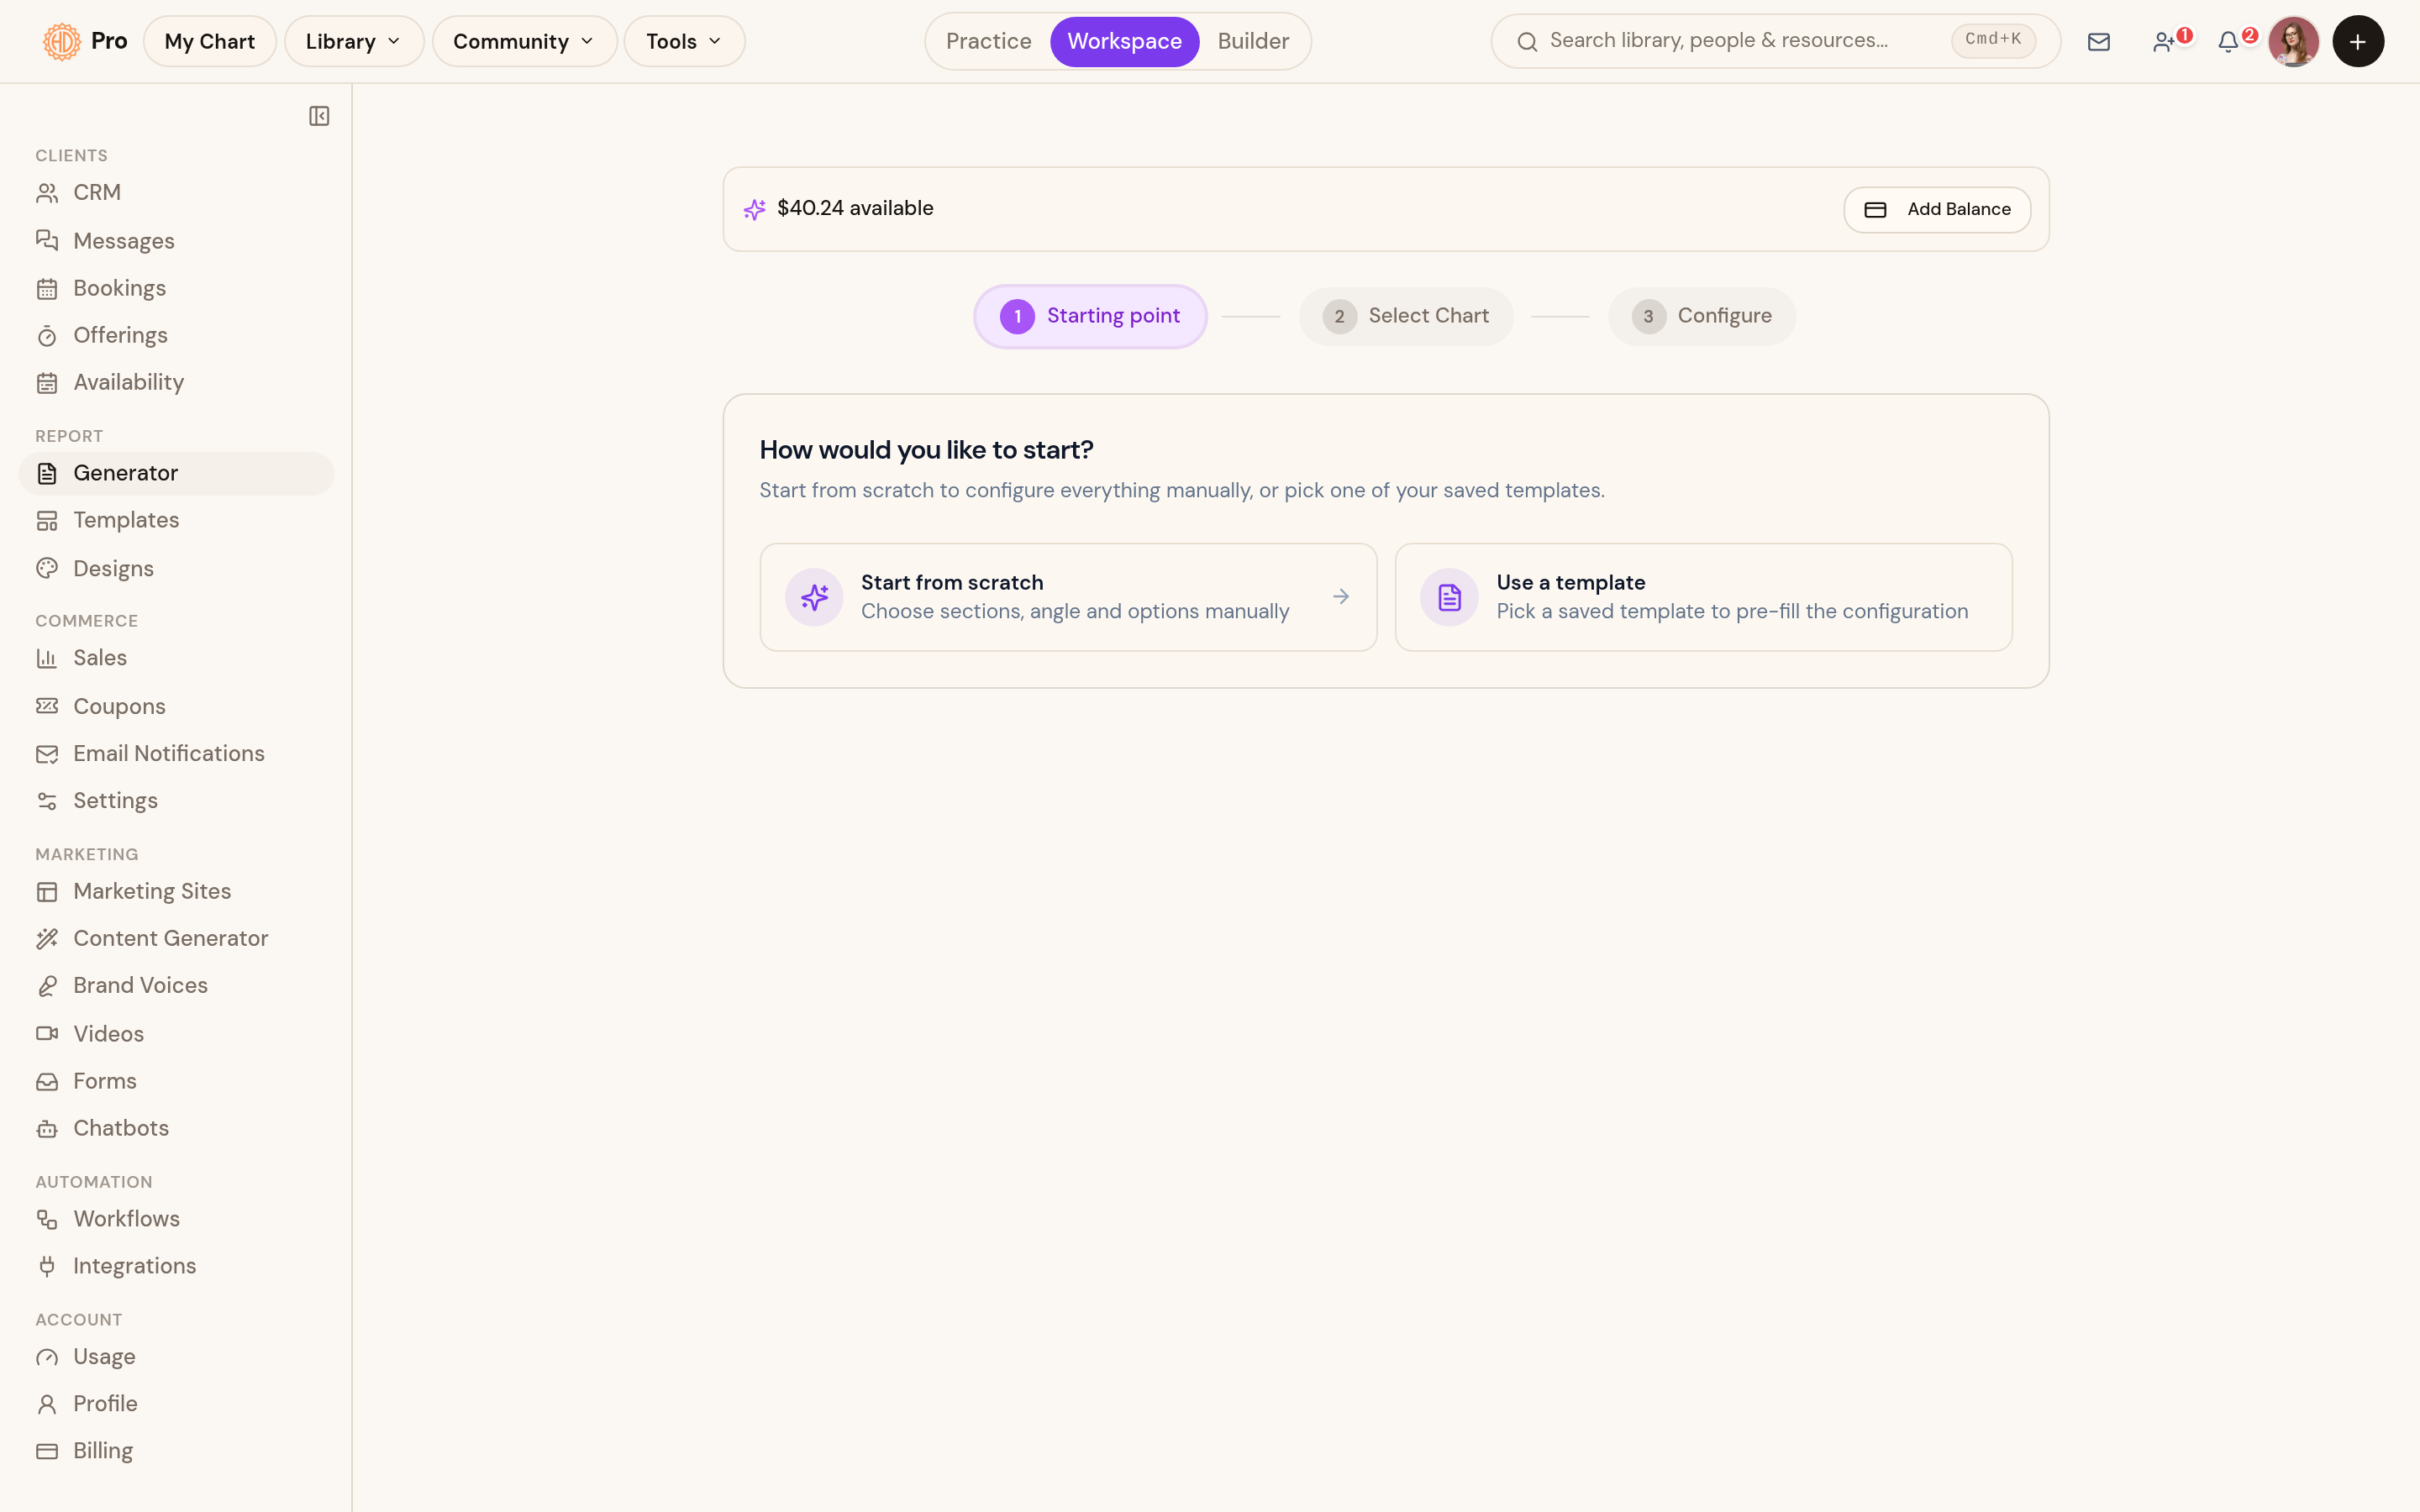Click the sparkle icon beside available balance
2420x1512 pixels.
pos(754,209)
